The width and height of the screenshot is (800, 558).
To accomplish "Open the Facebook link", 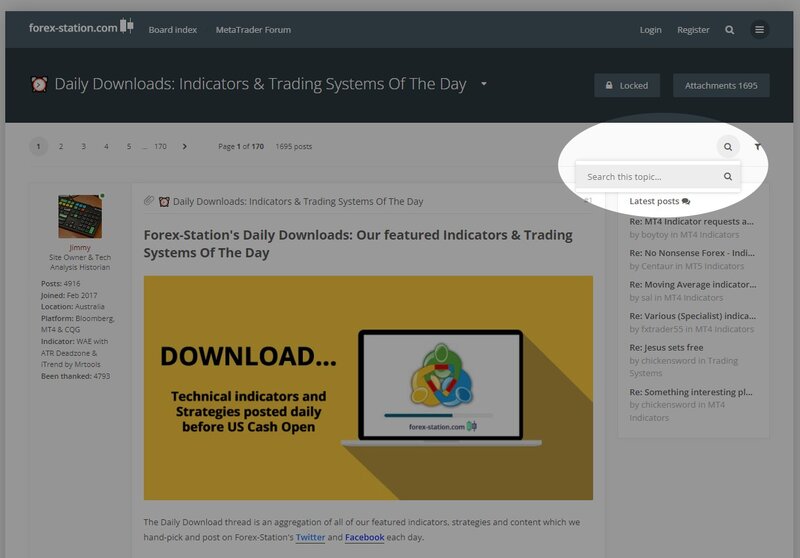I will pos(364,537).
